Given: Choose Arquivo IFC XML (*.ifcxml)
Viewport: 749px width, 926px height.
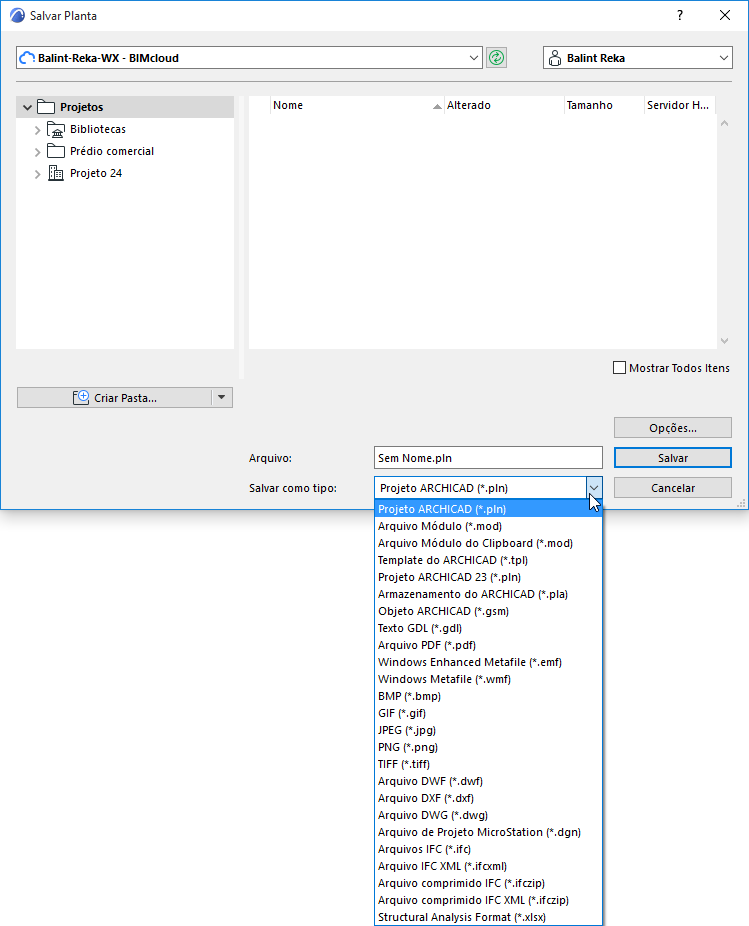Looking at the screenshot, I should (x=489, y=866).
